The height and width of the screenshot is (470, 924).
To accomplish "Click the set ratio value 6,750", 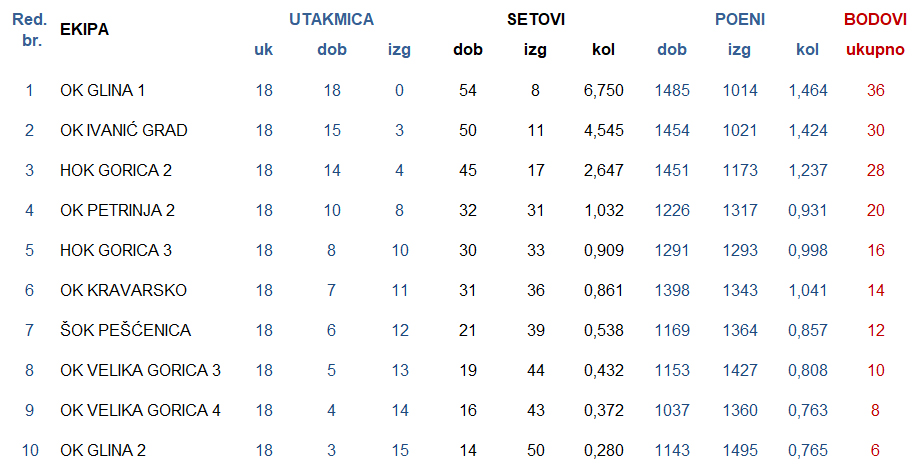I will coord(603,90).
